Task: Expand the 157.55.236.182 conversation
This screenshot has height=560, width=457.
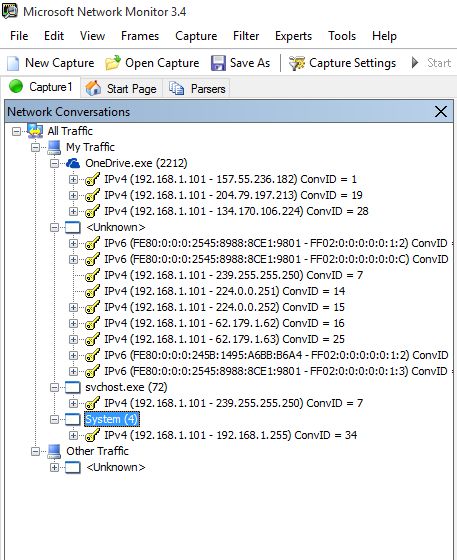Action: (x=73, y=179)
